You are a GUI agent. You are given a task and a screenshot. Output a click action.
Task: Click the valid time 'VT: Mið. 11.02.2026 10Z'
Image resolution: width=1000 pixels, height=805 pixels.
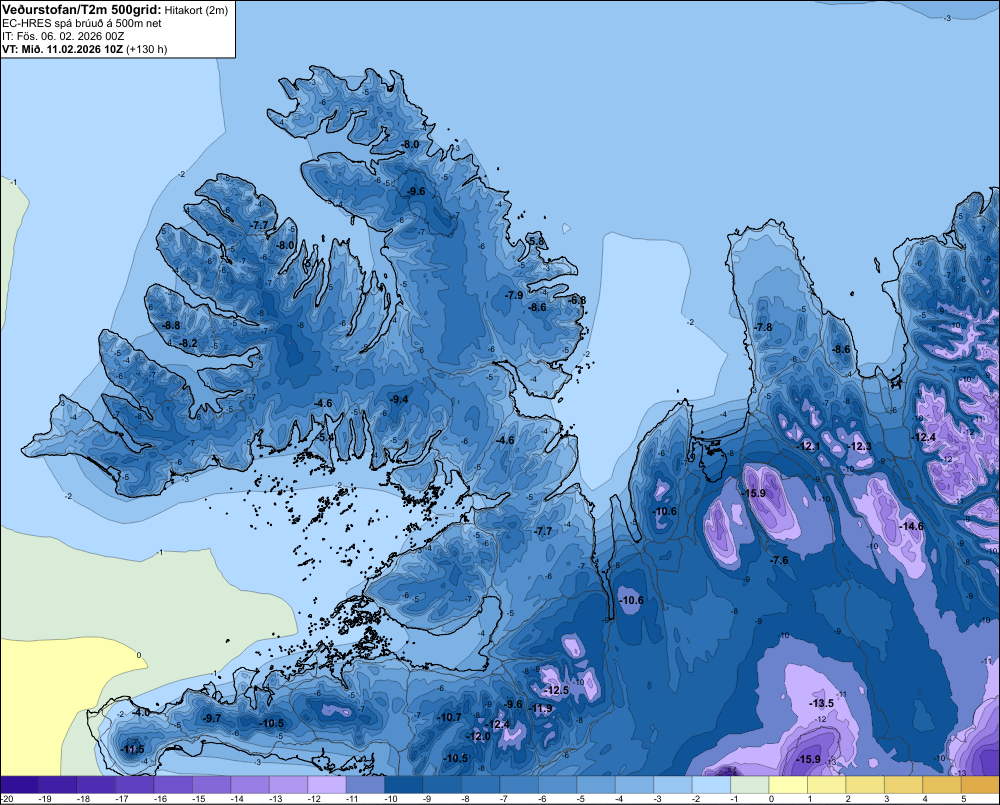click(62, 49)
